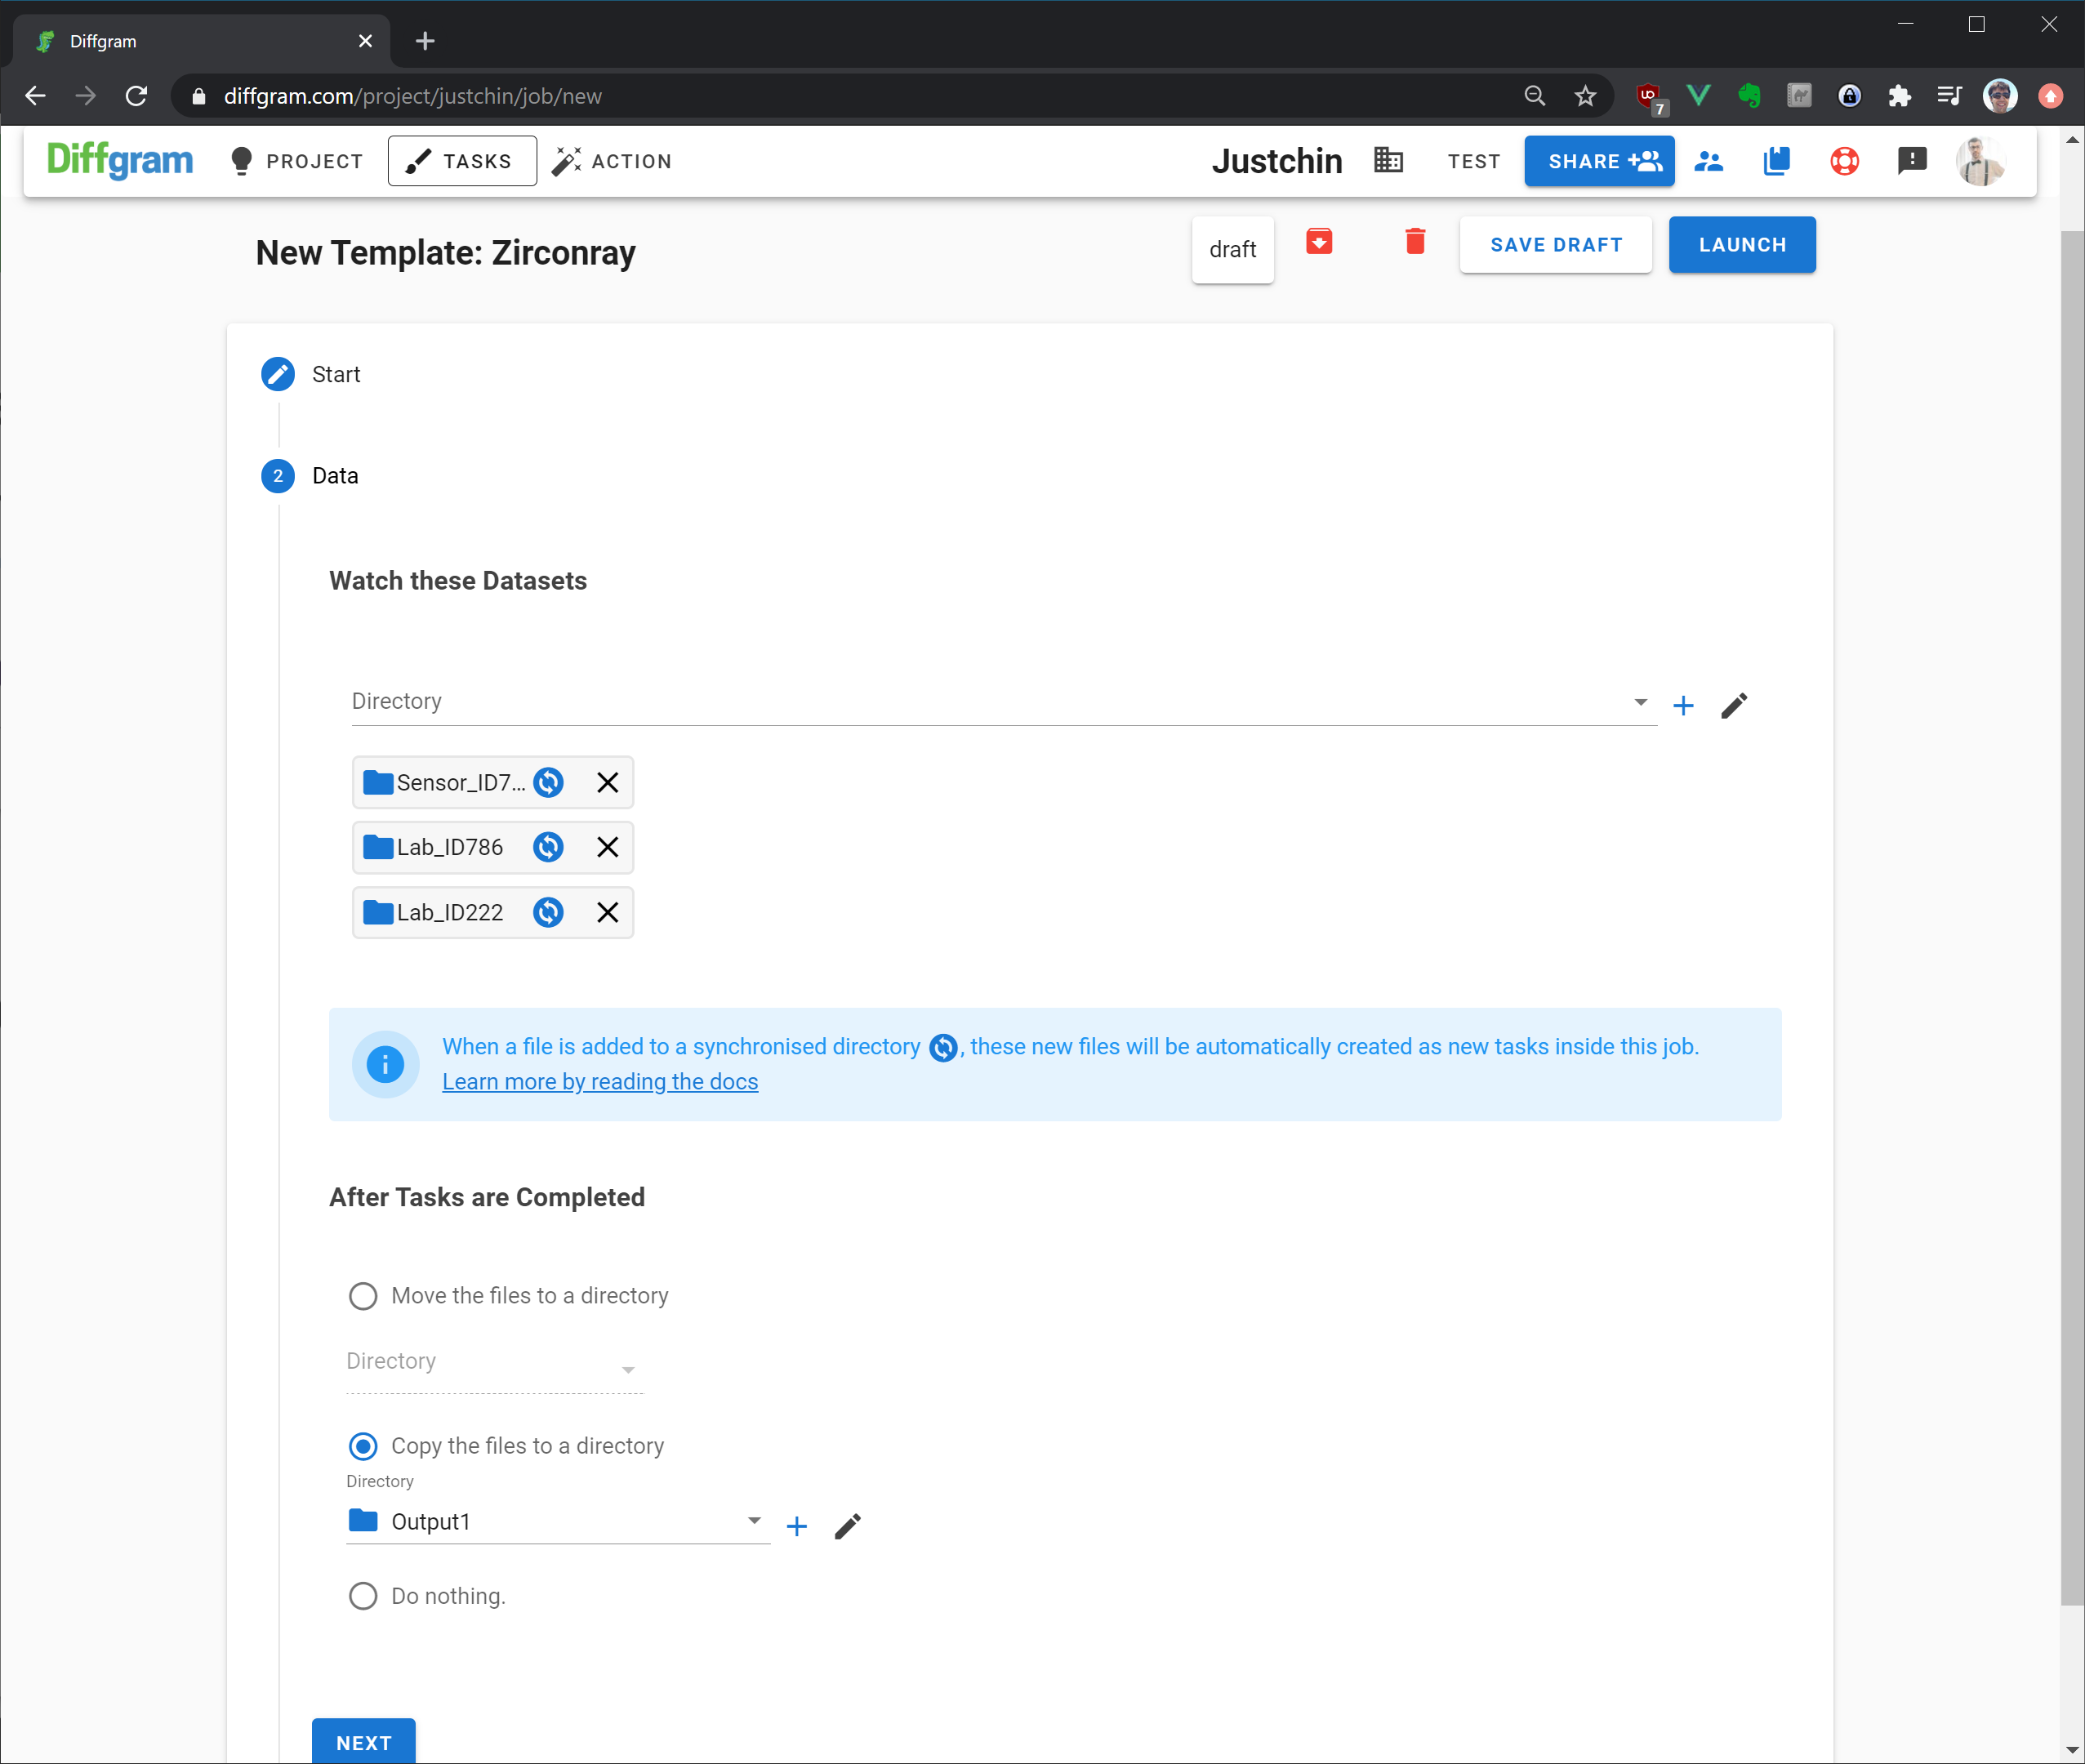Expand the Watch Datasets Directory dropdown
The image size is (2085, 1764).
(1640, 702)
